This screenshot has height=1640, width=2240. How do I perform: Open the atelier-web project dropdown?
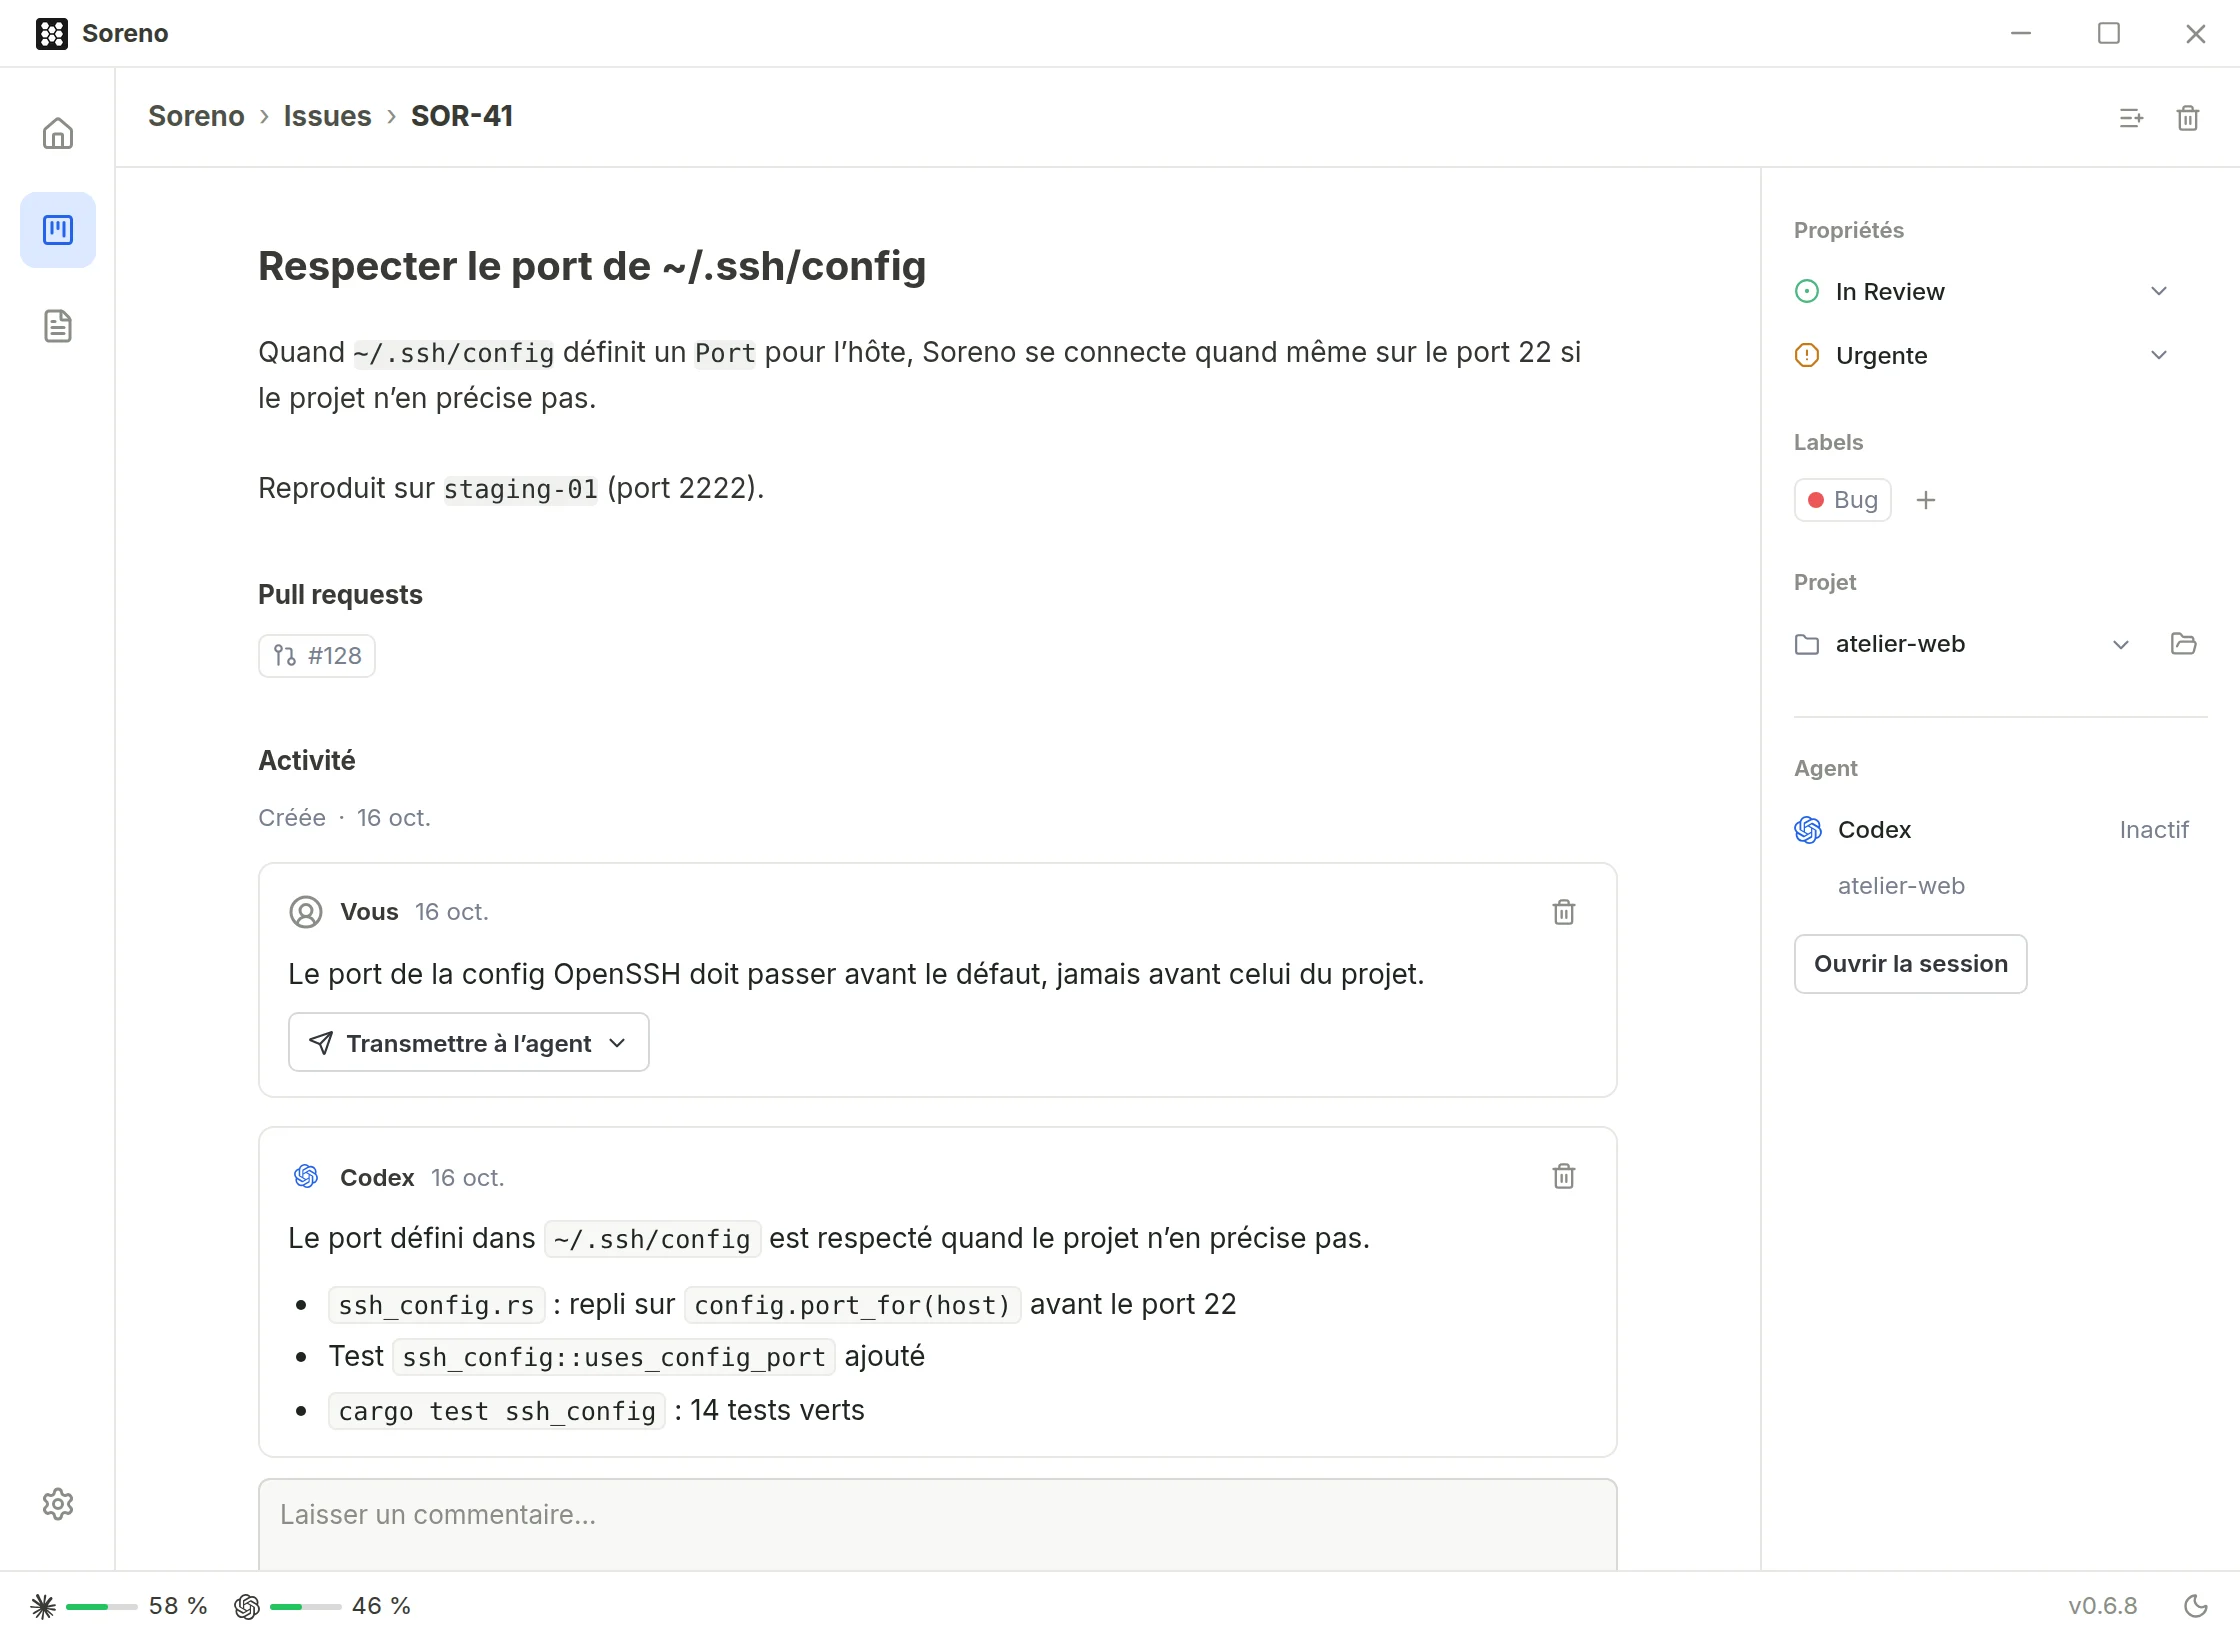1964,644
